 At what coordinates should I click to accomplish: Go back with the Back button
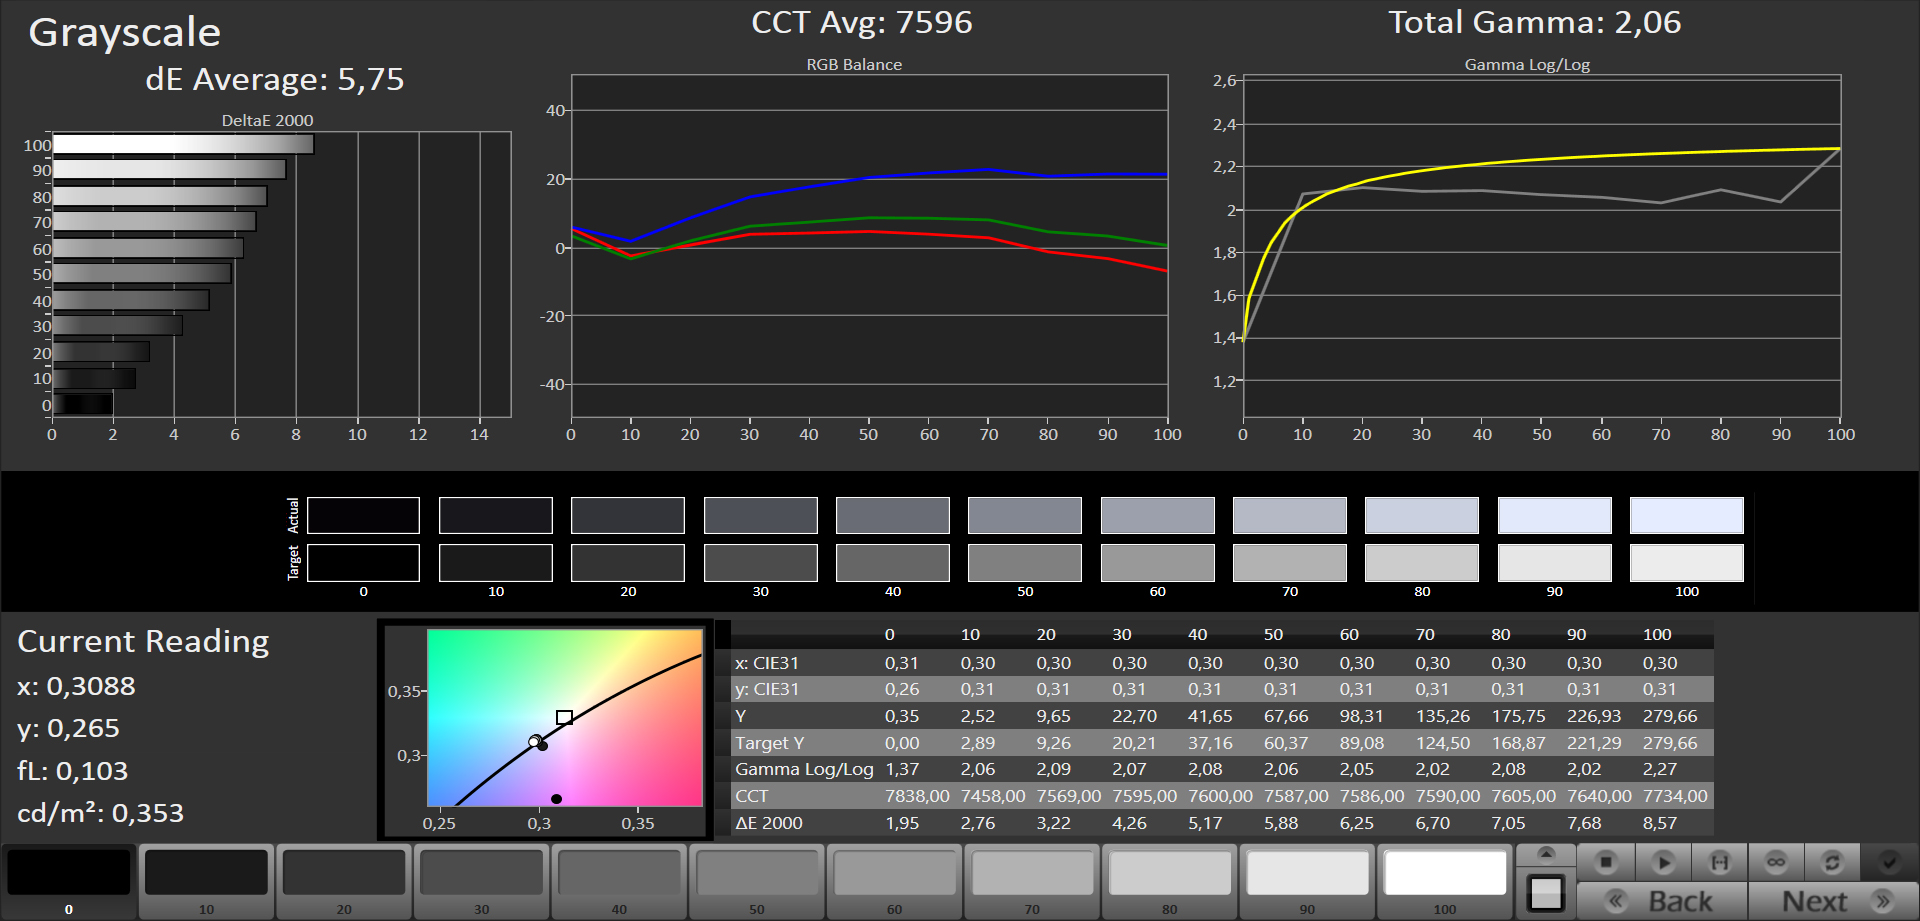coord(1662,901)
